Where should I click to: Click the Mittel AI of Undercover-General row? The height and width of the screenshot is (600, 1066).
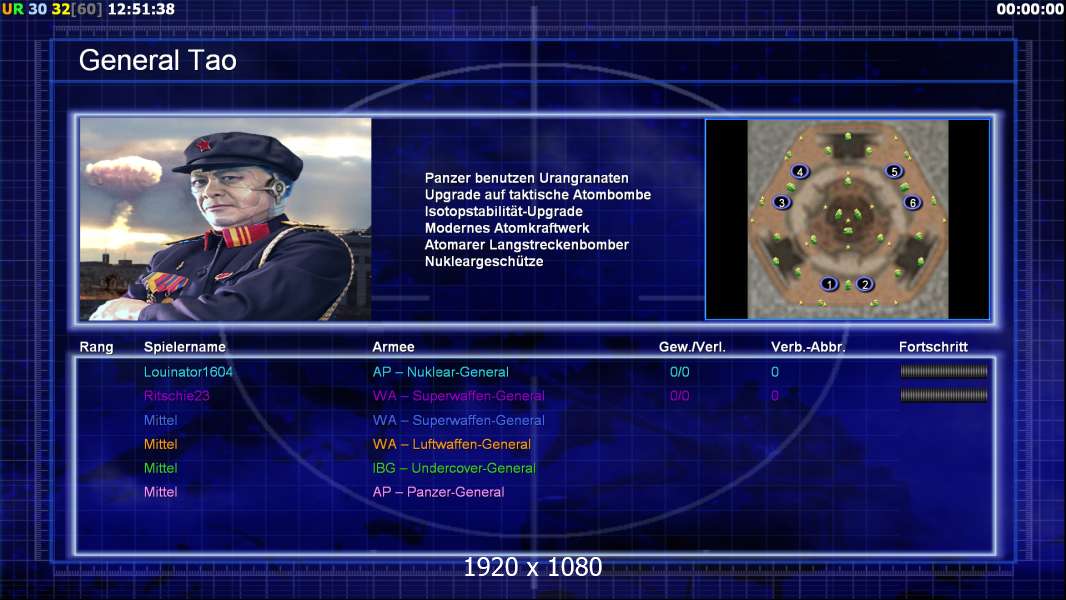160,467
